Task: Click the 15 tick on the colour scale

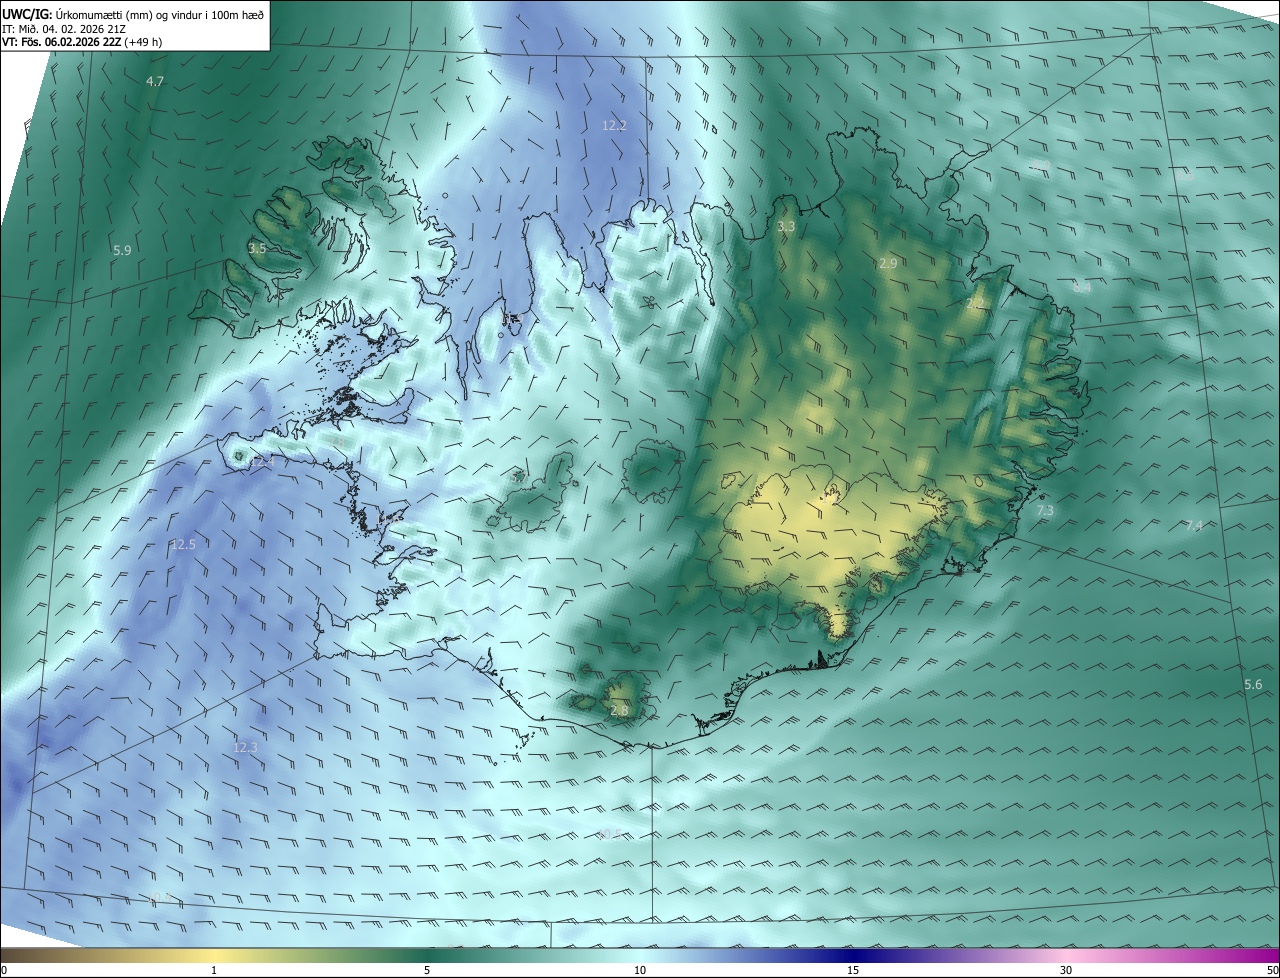Action: pyautogui.click(x=853, y=970)
